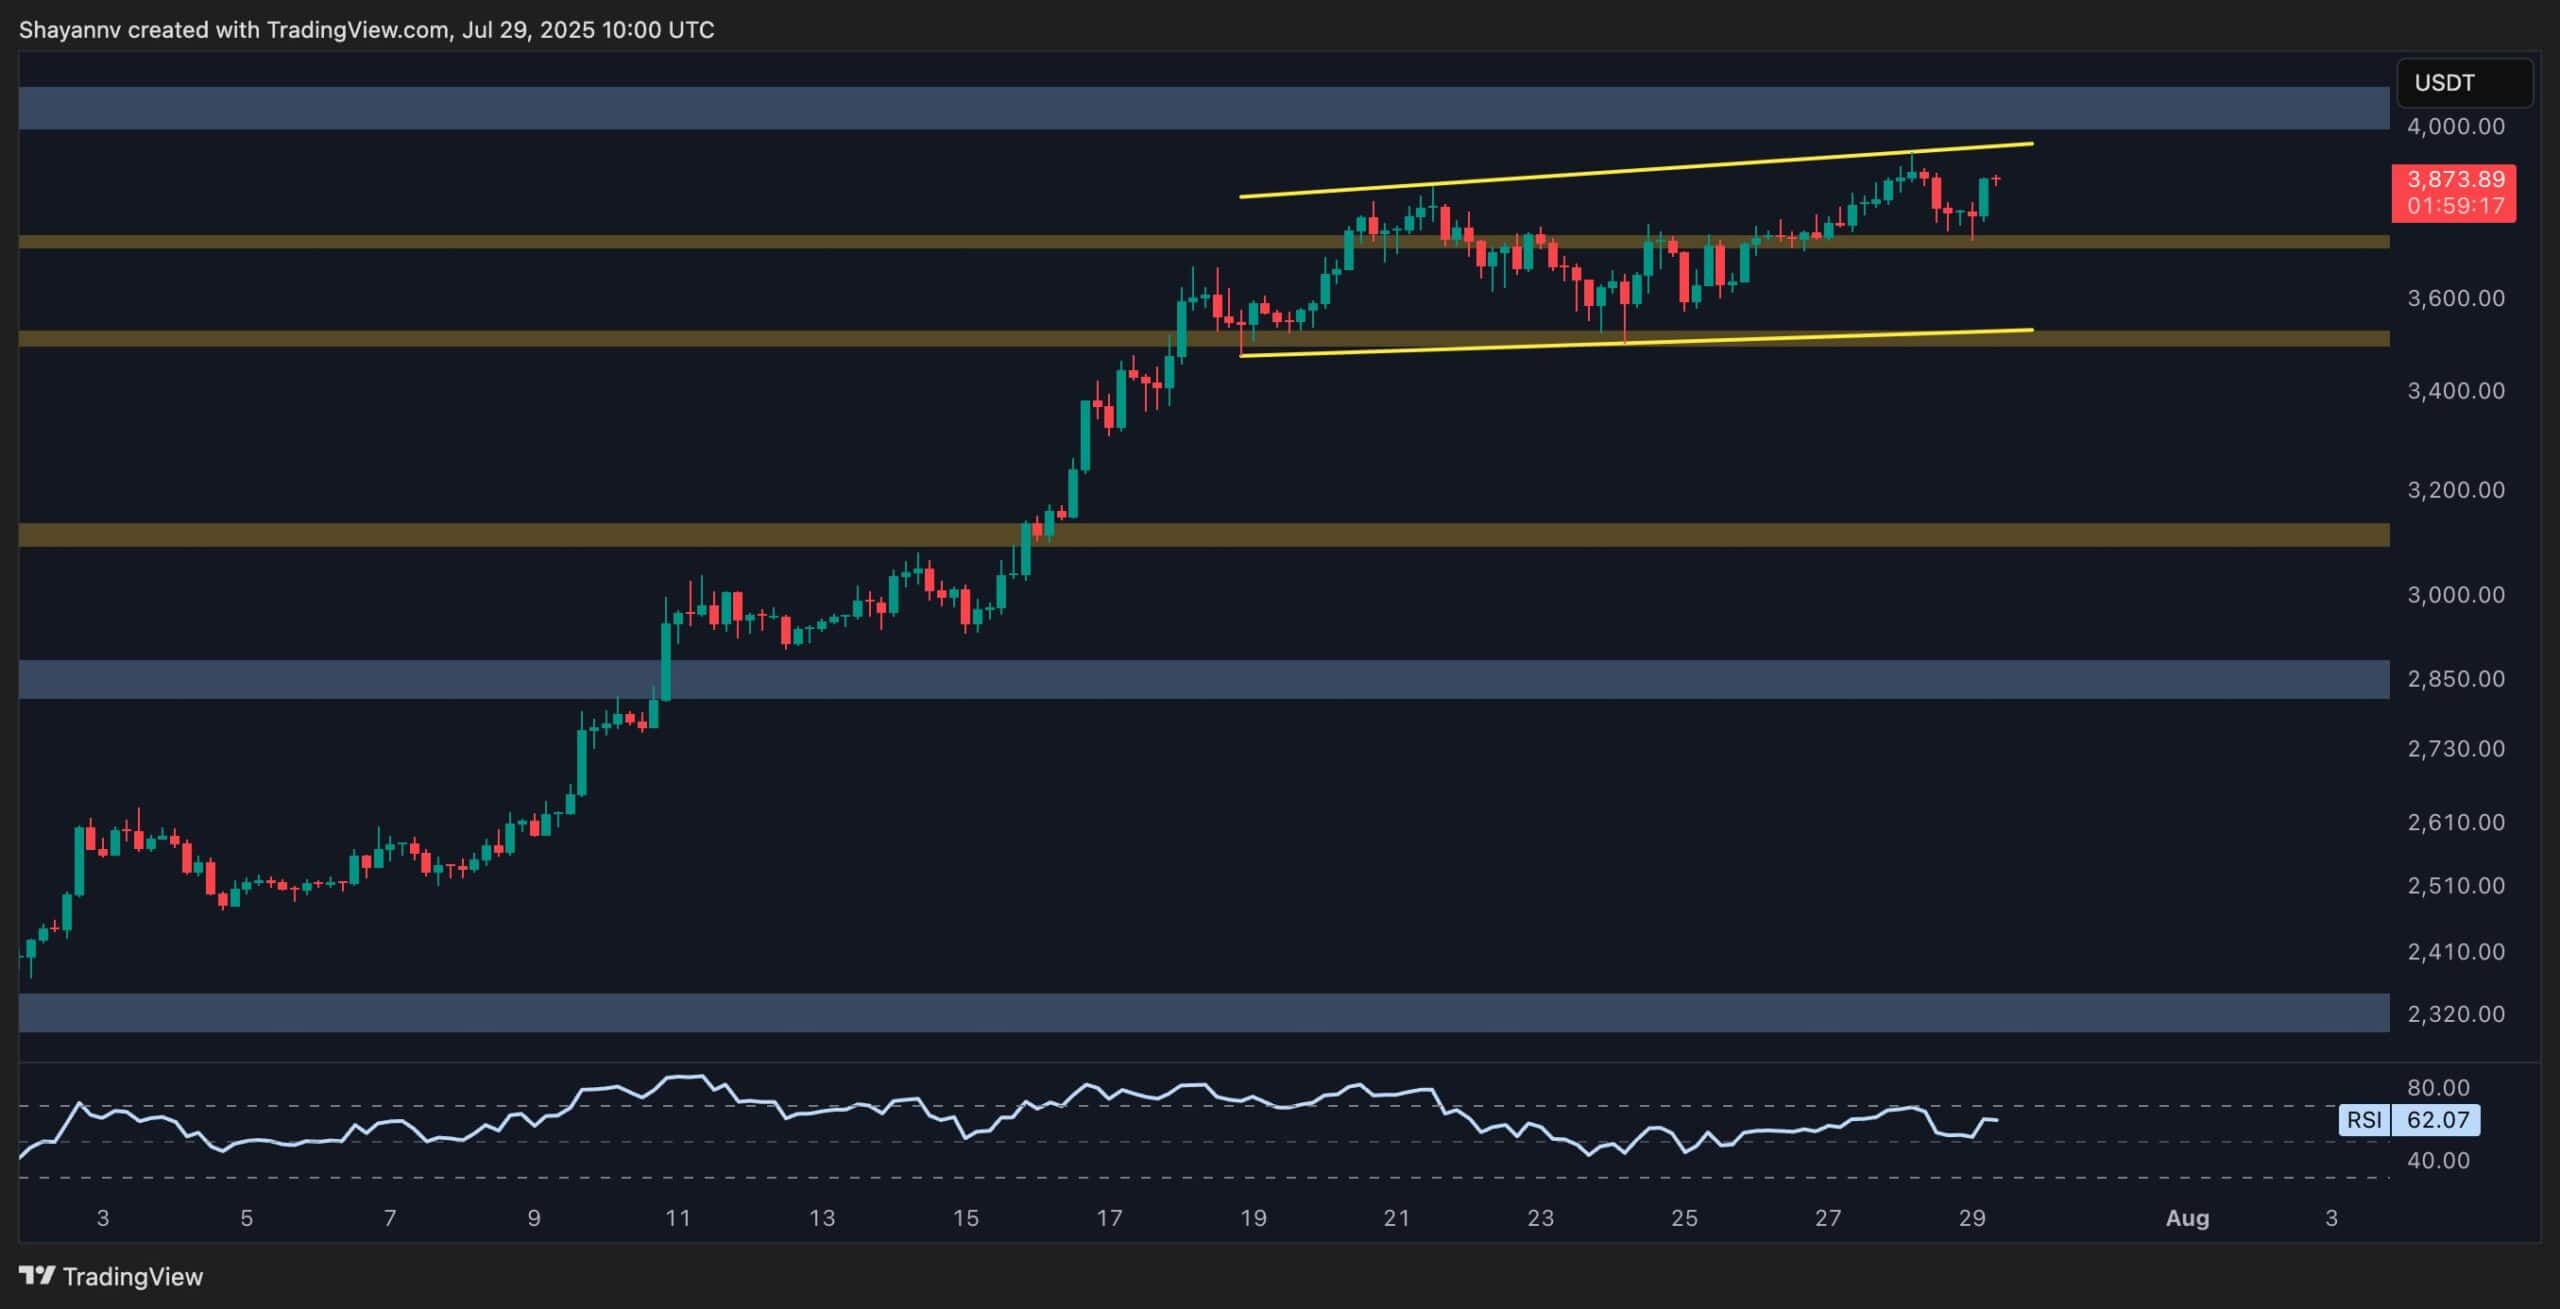Click the Shayannv TradingView.com attribution text
This screenshot has width=2560, height=1309.
click(x=366, y=30)
